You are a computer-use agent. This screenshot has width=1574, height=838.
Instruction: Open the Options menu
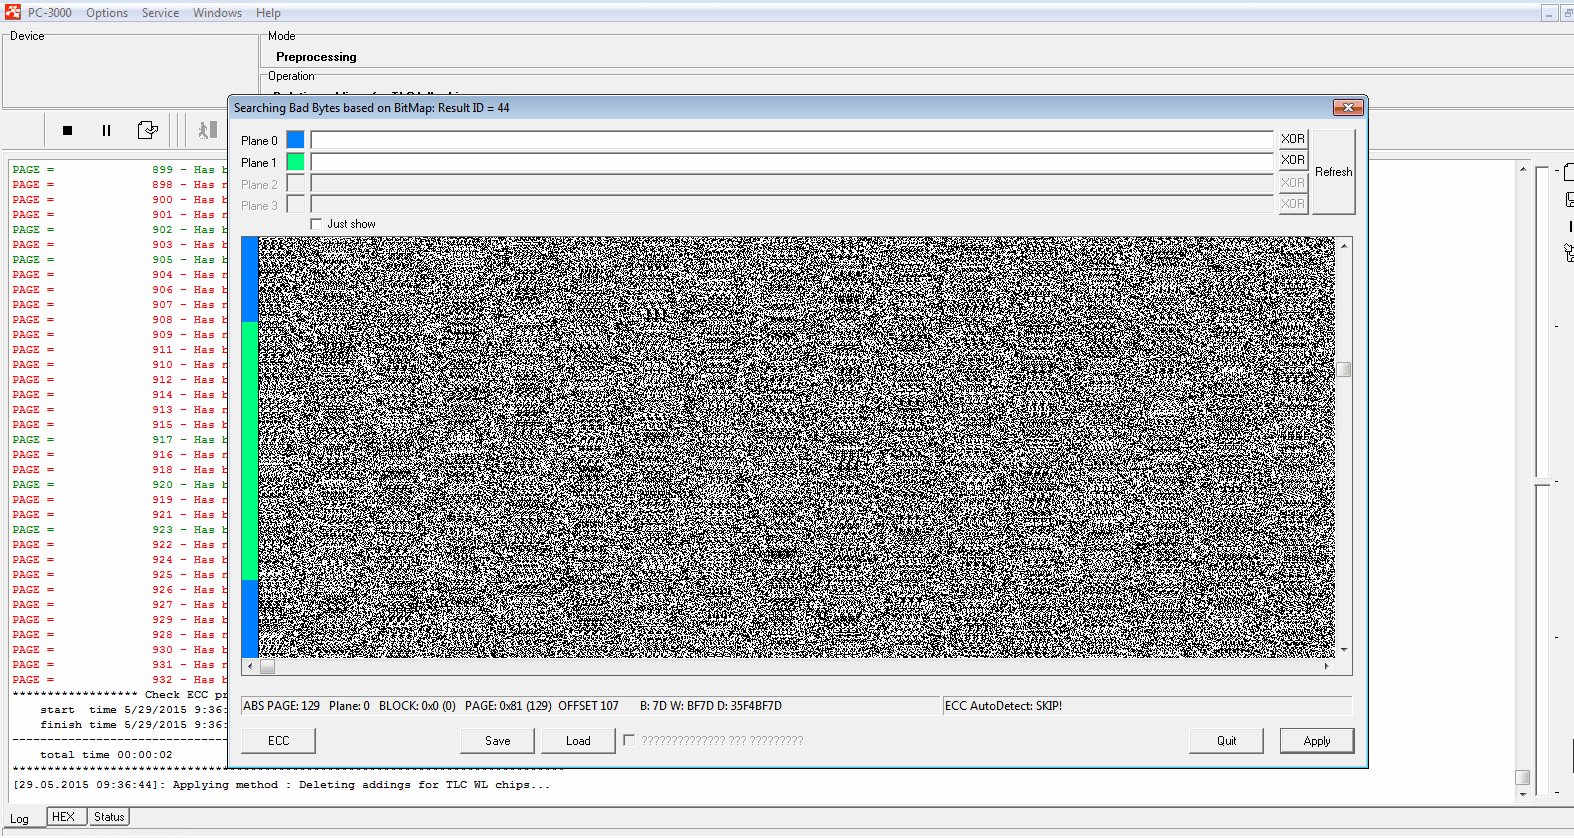click(x=106, y=13)
